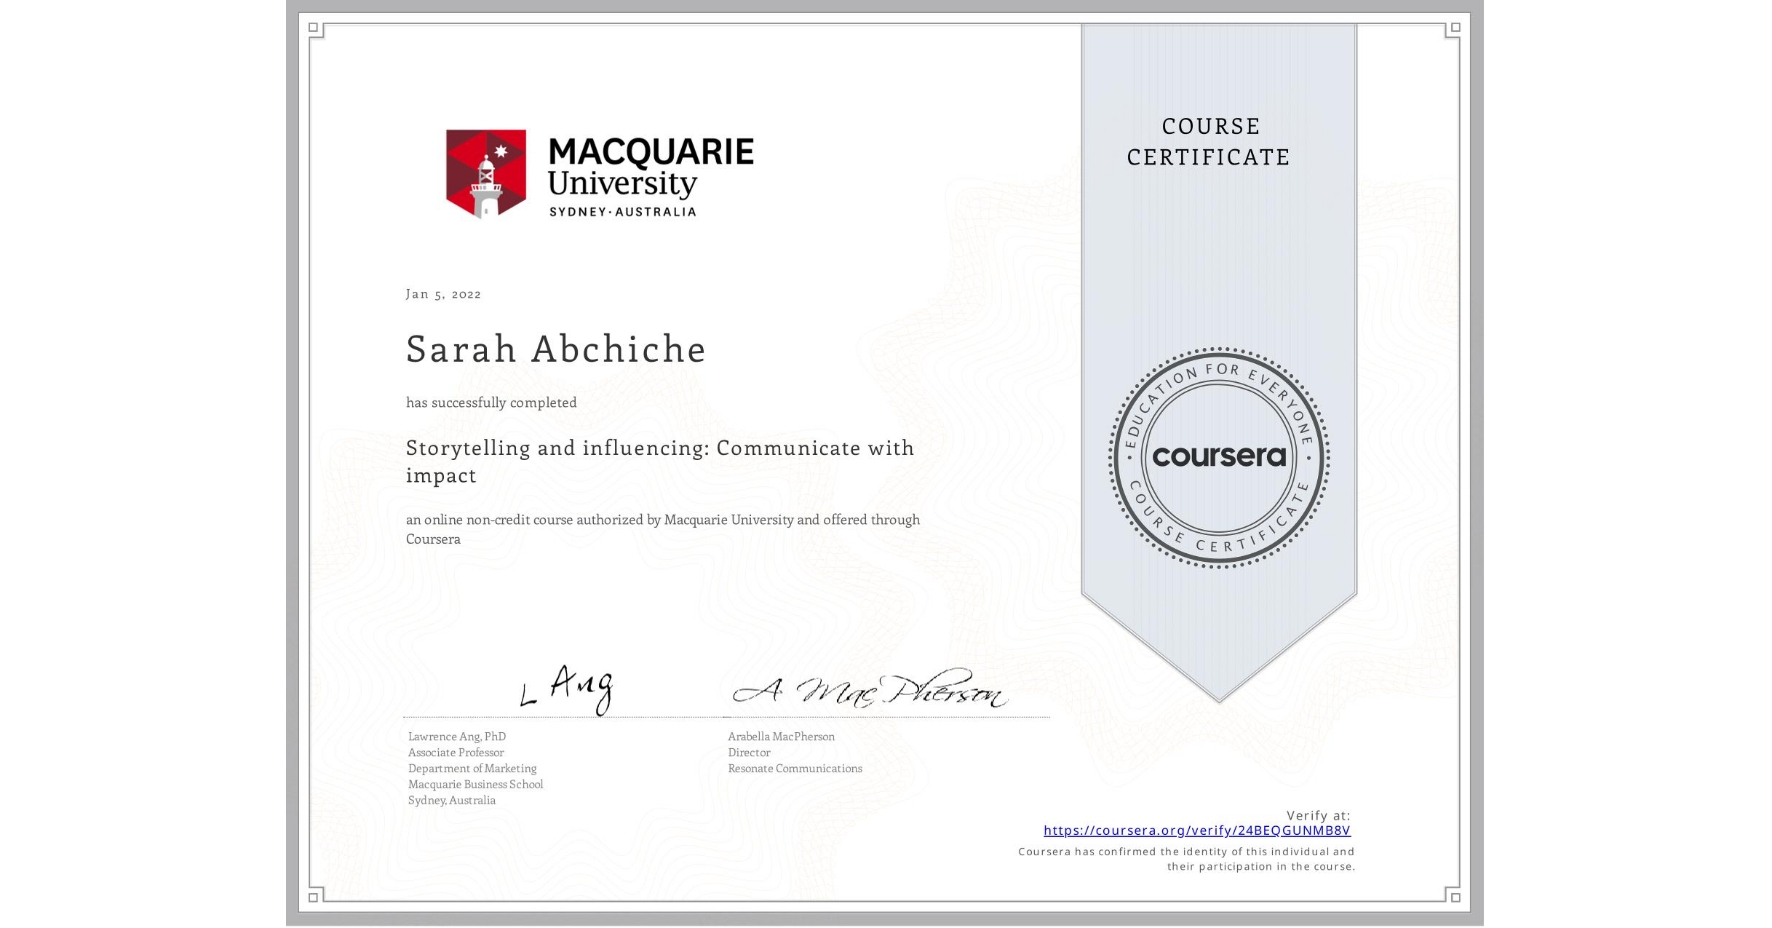
Task: Select Arabella MacPherson's signature
Action: [x=878, y=690]
